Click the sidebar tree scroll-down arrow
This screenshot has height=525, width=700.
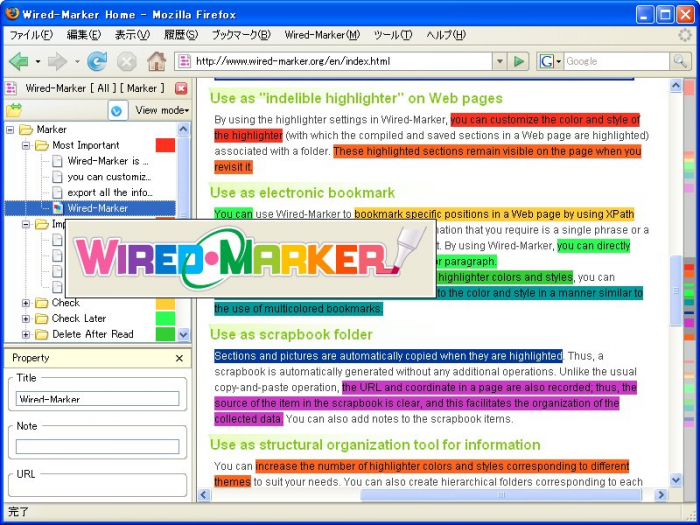tap(183, 334)
